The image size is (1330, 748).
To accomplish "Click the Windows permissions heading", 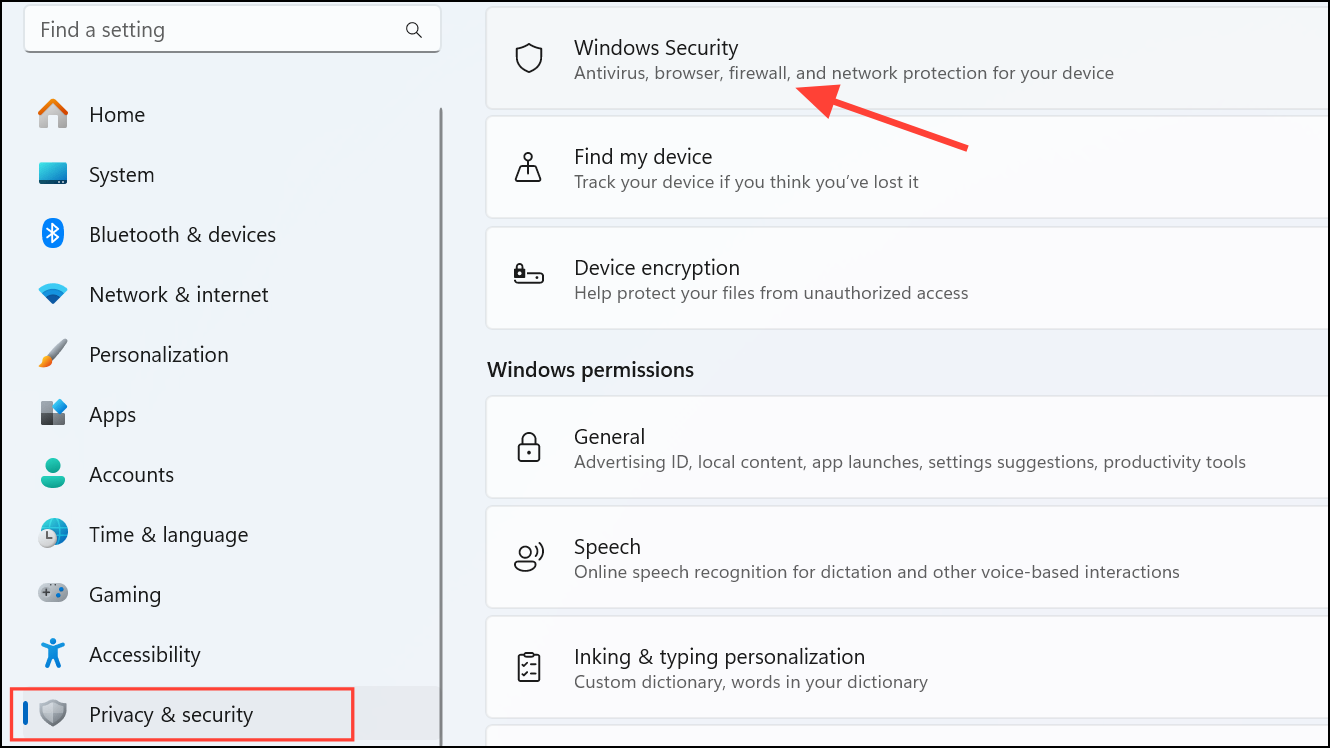I will tap(590, 369).
